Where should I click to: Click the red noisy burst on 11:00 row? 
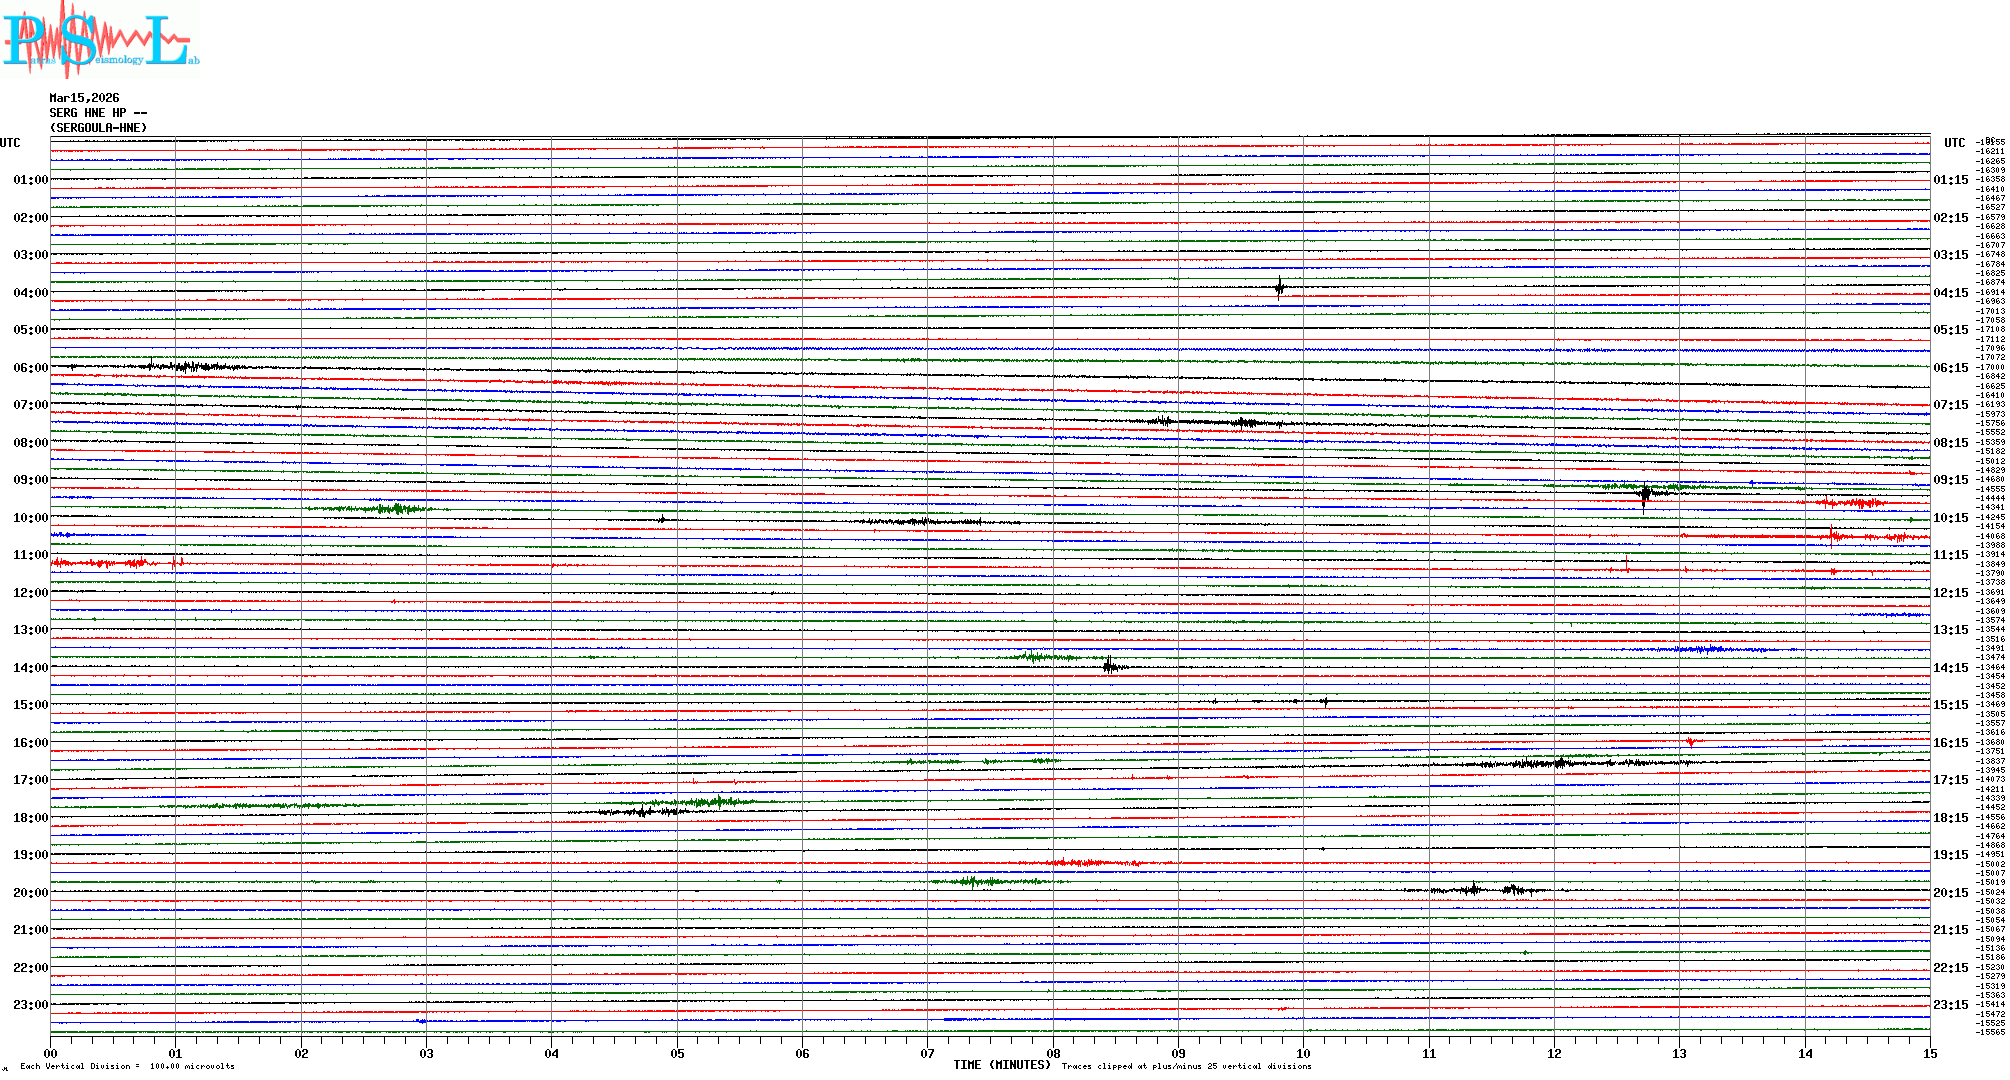click(100, 564)
